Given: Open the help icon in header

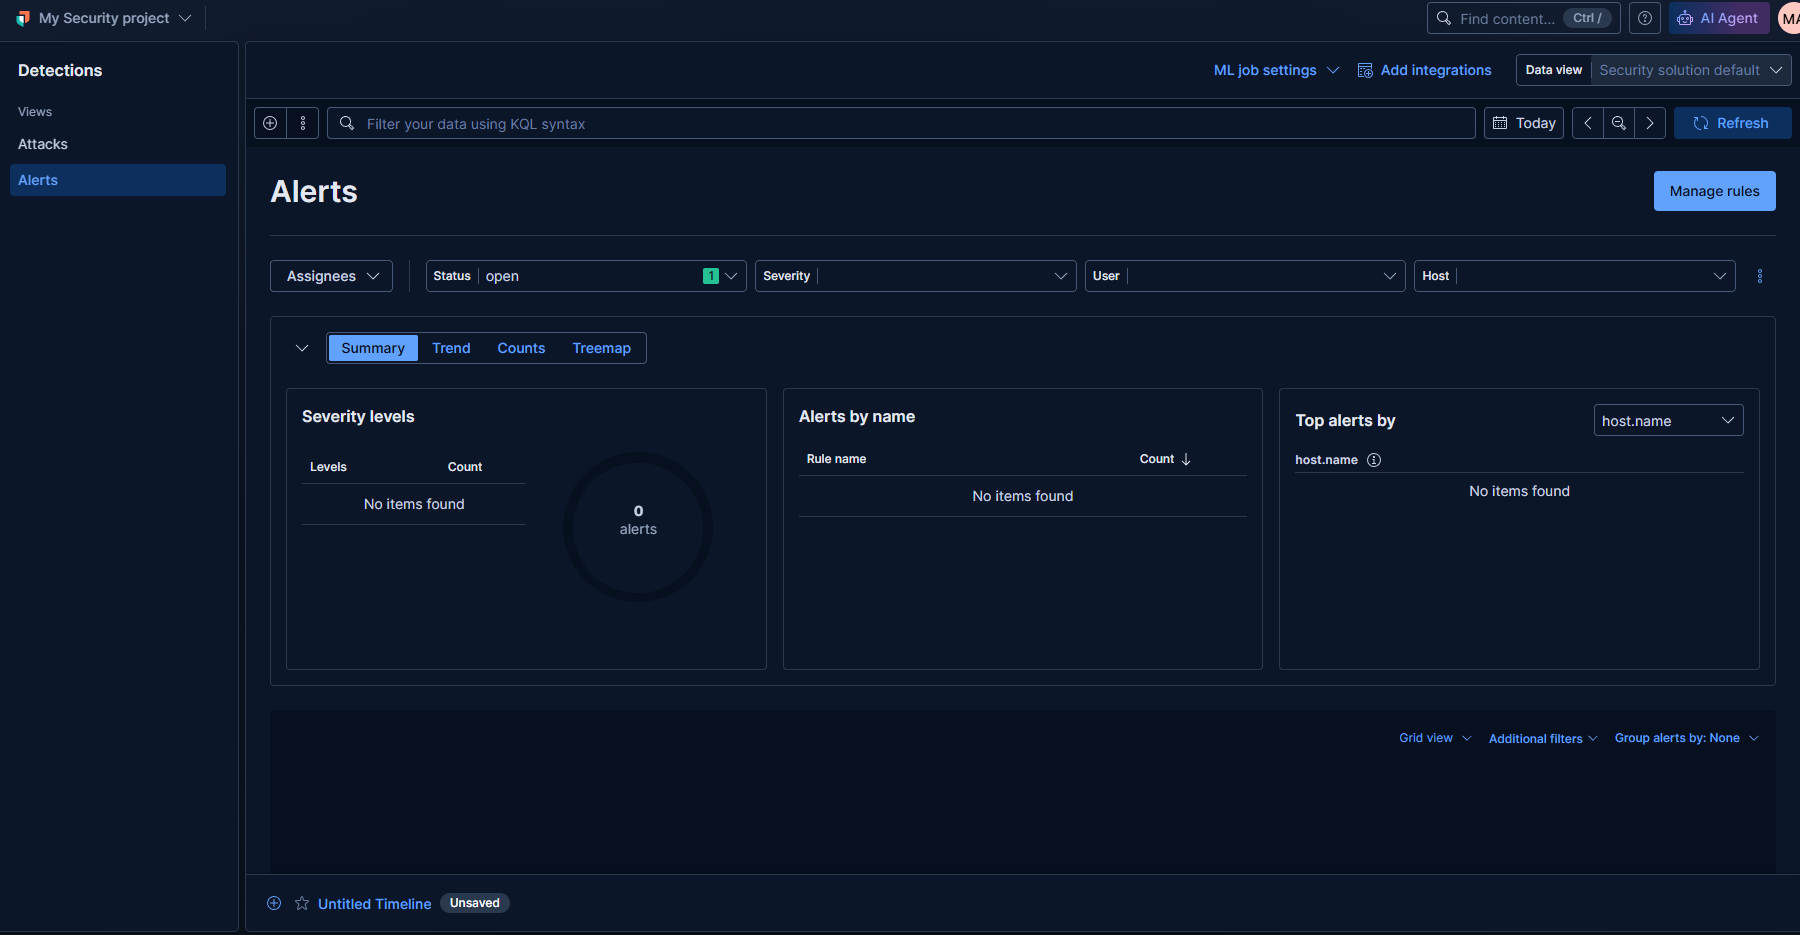Looking at the screenshot, I should tap(1645, 18).
